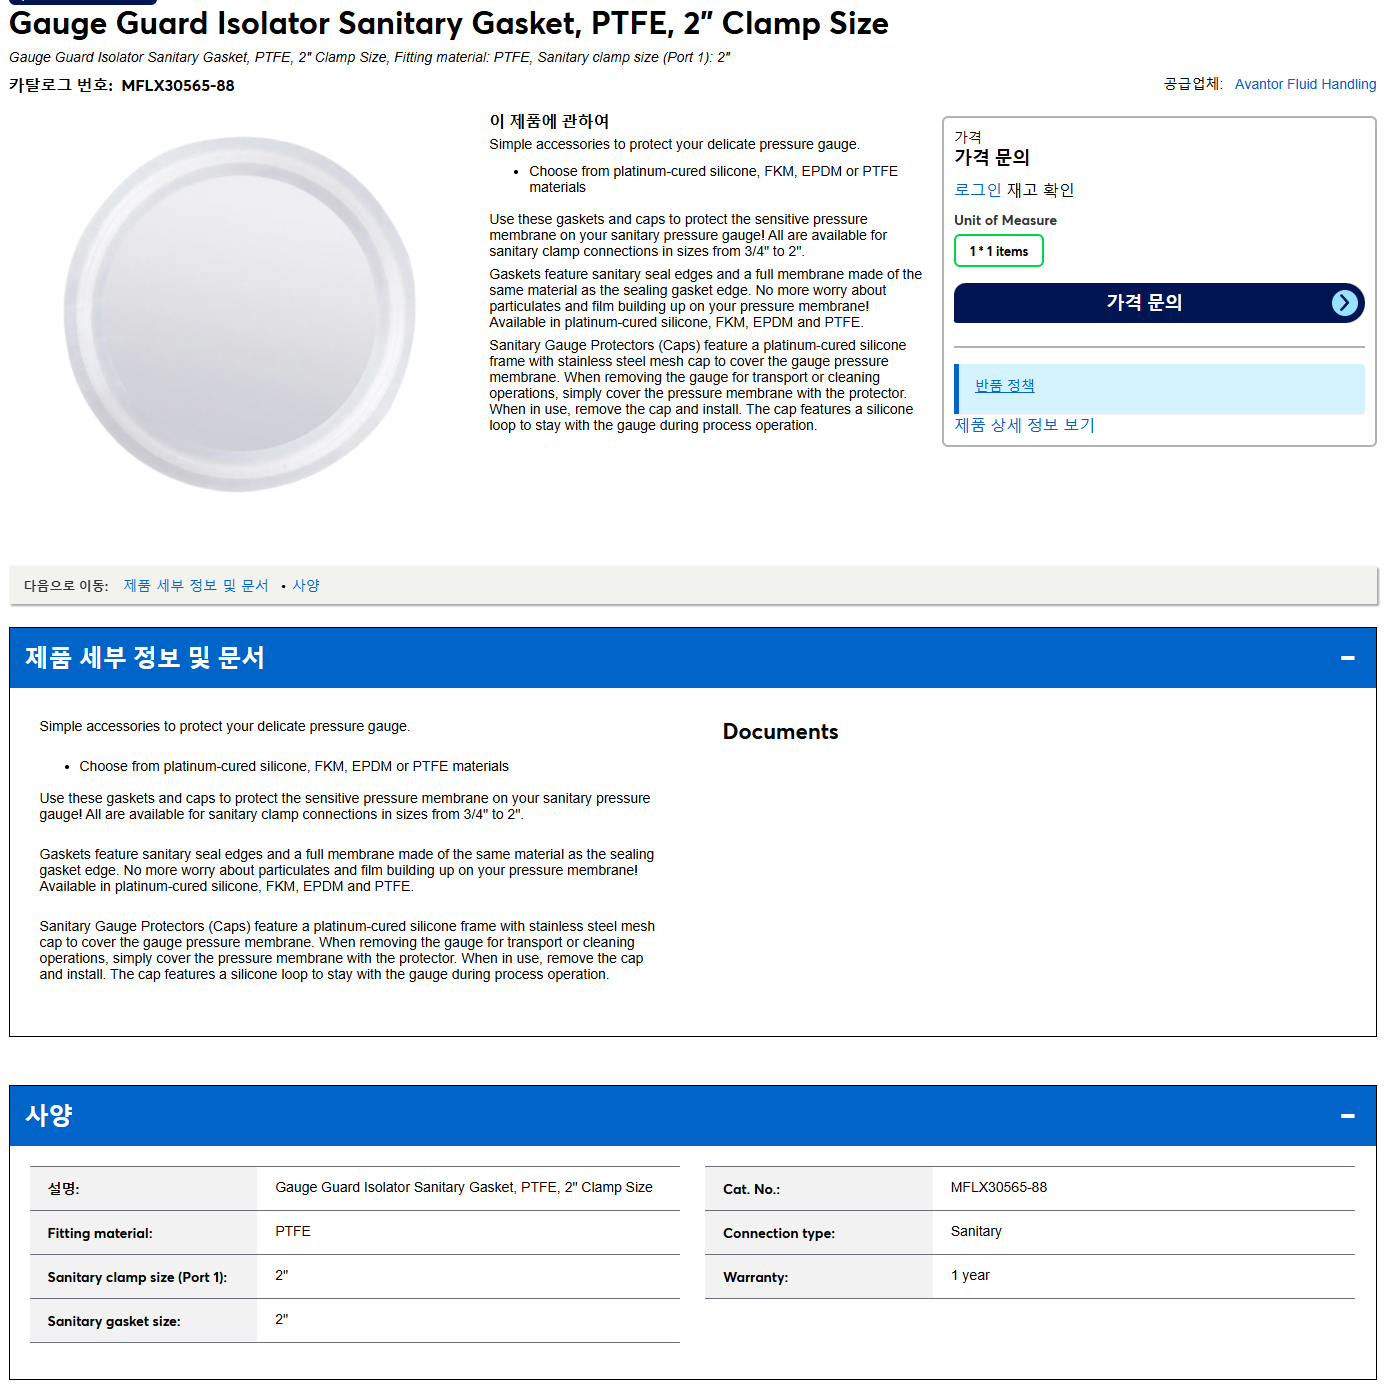The width and height of the screenshot is (1384, 1400).
Task: Click the Sanitary clamp size (Port 1): label
Action: (137, 1278)
